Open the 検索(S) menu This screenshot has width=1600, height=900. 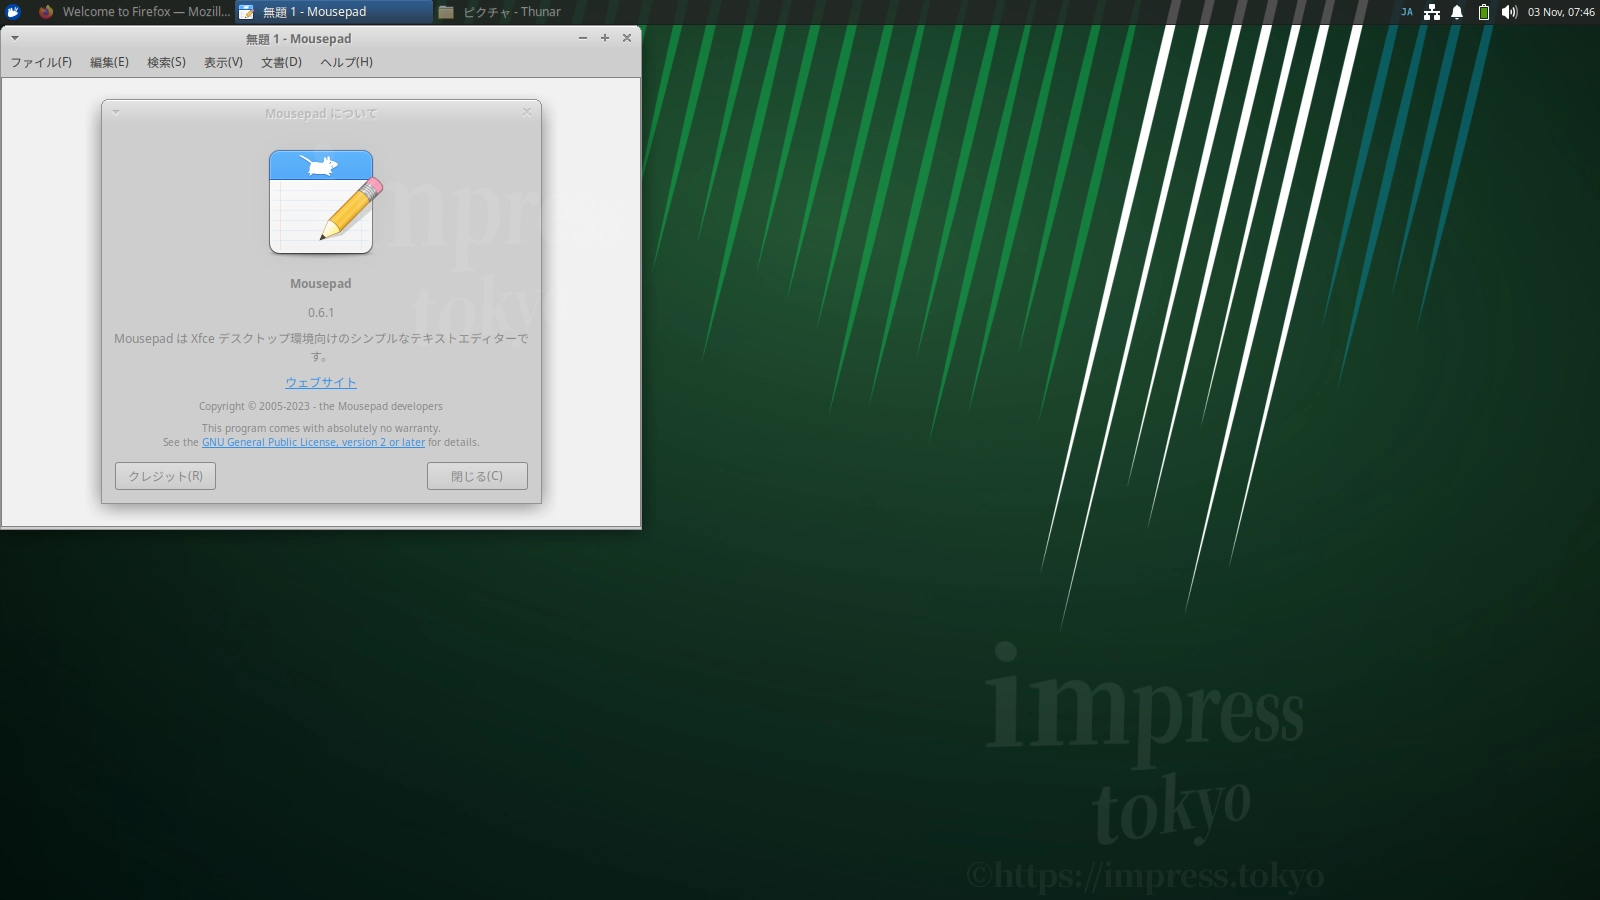pyautogui.click(x=166, y=62)
